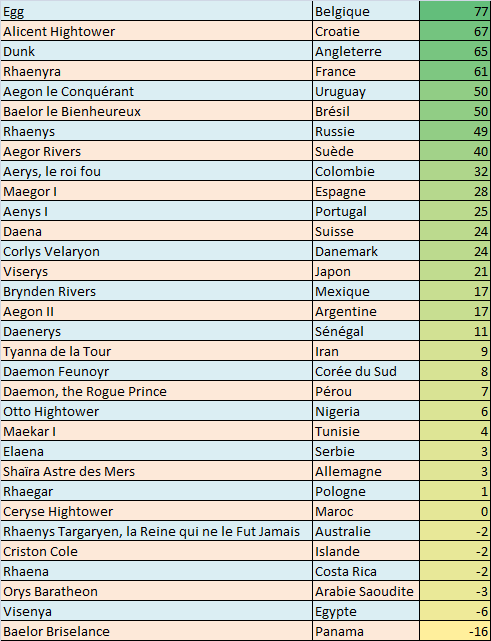This screenshot has height=641, width=491.
Task: Click the Alicent Hightower cell
Action: (x=157, y=31)
